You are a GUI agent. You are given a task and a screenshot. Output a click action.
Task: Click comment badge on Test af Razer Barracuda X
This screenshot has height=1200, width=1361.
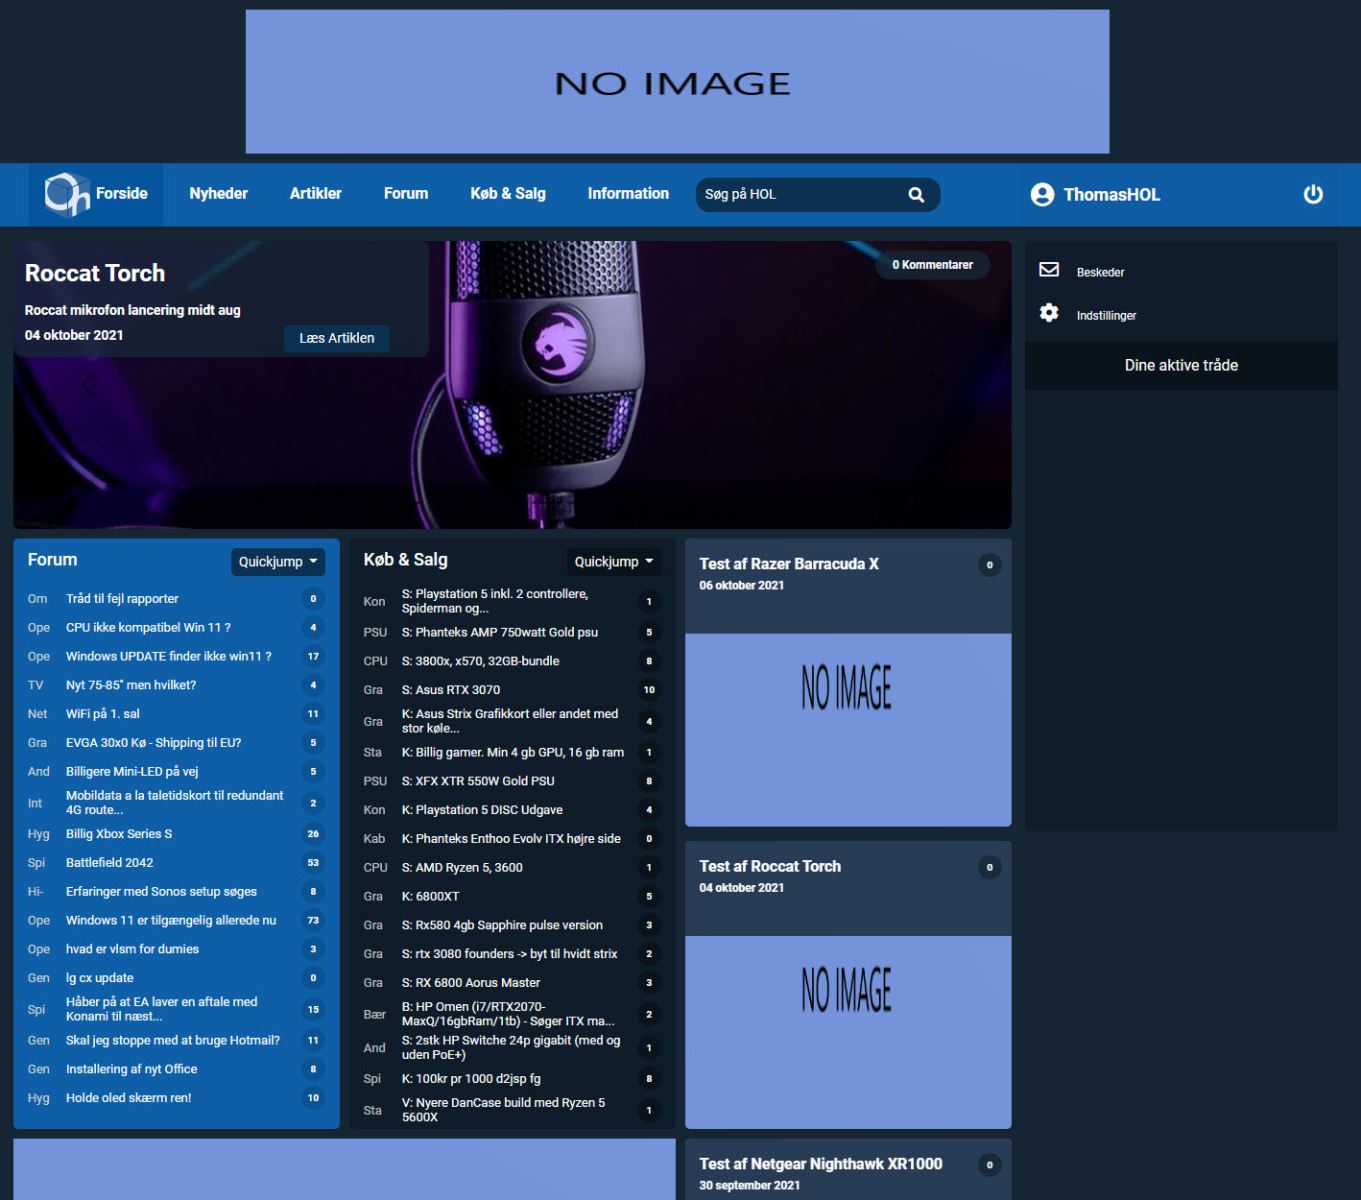(989, 565)
